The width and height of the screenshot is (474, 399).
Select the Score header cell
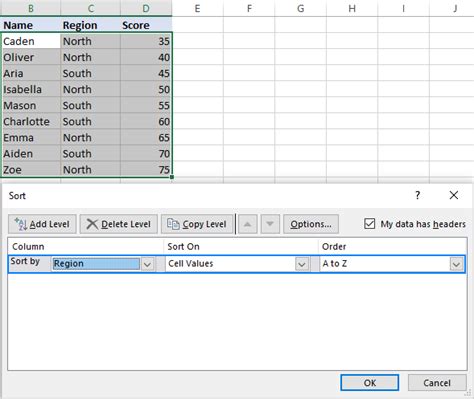tap(146, 25)
